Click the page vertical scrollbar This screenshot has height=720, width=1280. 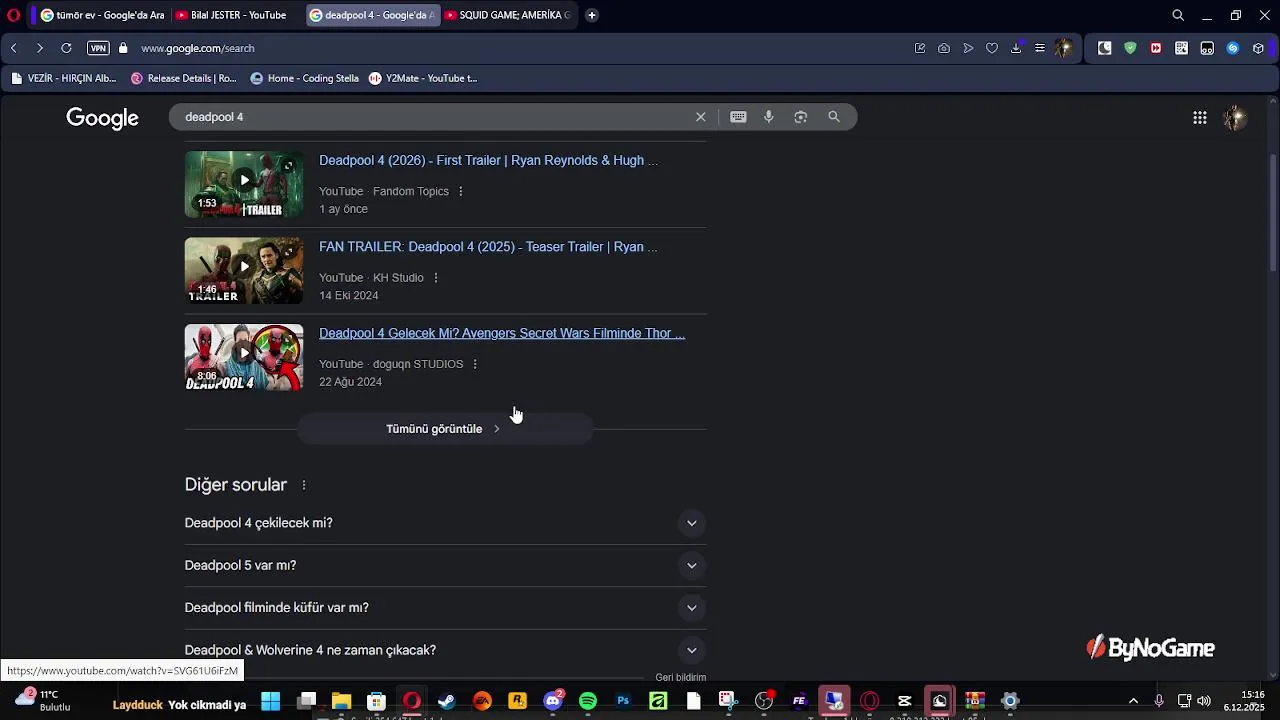1273,213
